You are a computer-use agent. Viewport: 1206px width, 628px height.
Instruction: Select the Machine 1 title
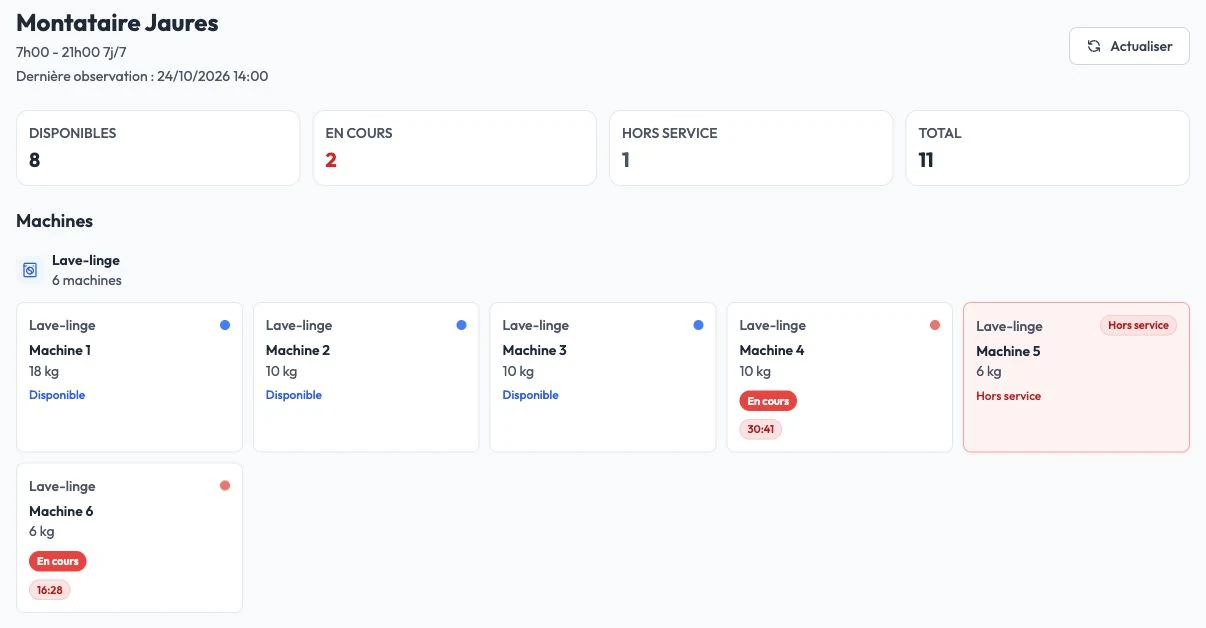coord(60,350)
